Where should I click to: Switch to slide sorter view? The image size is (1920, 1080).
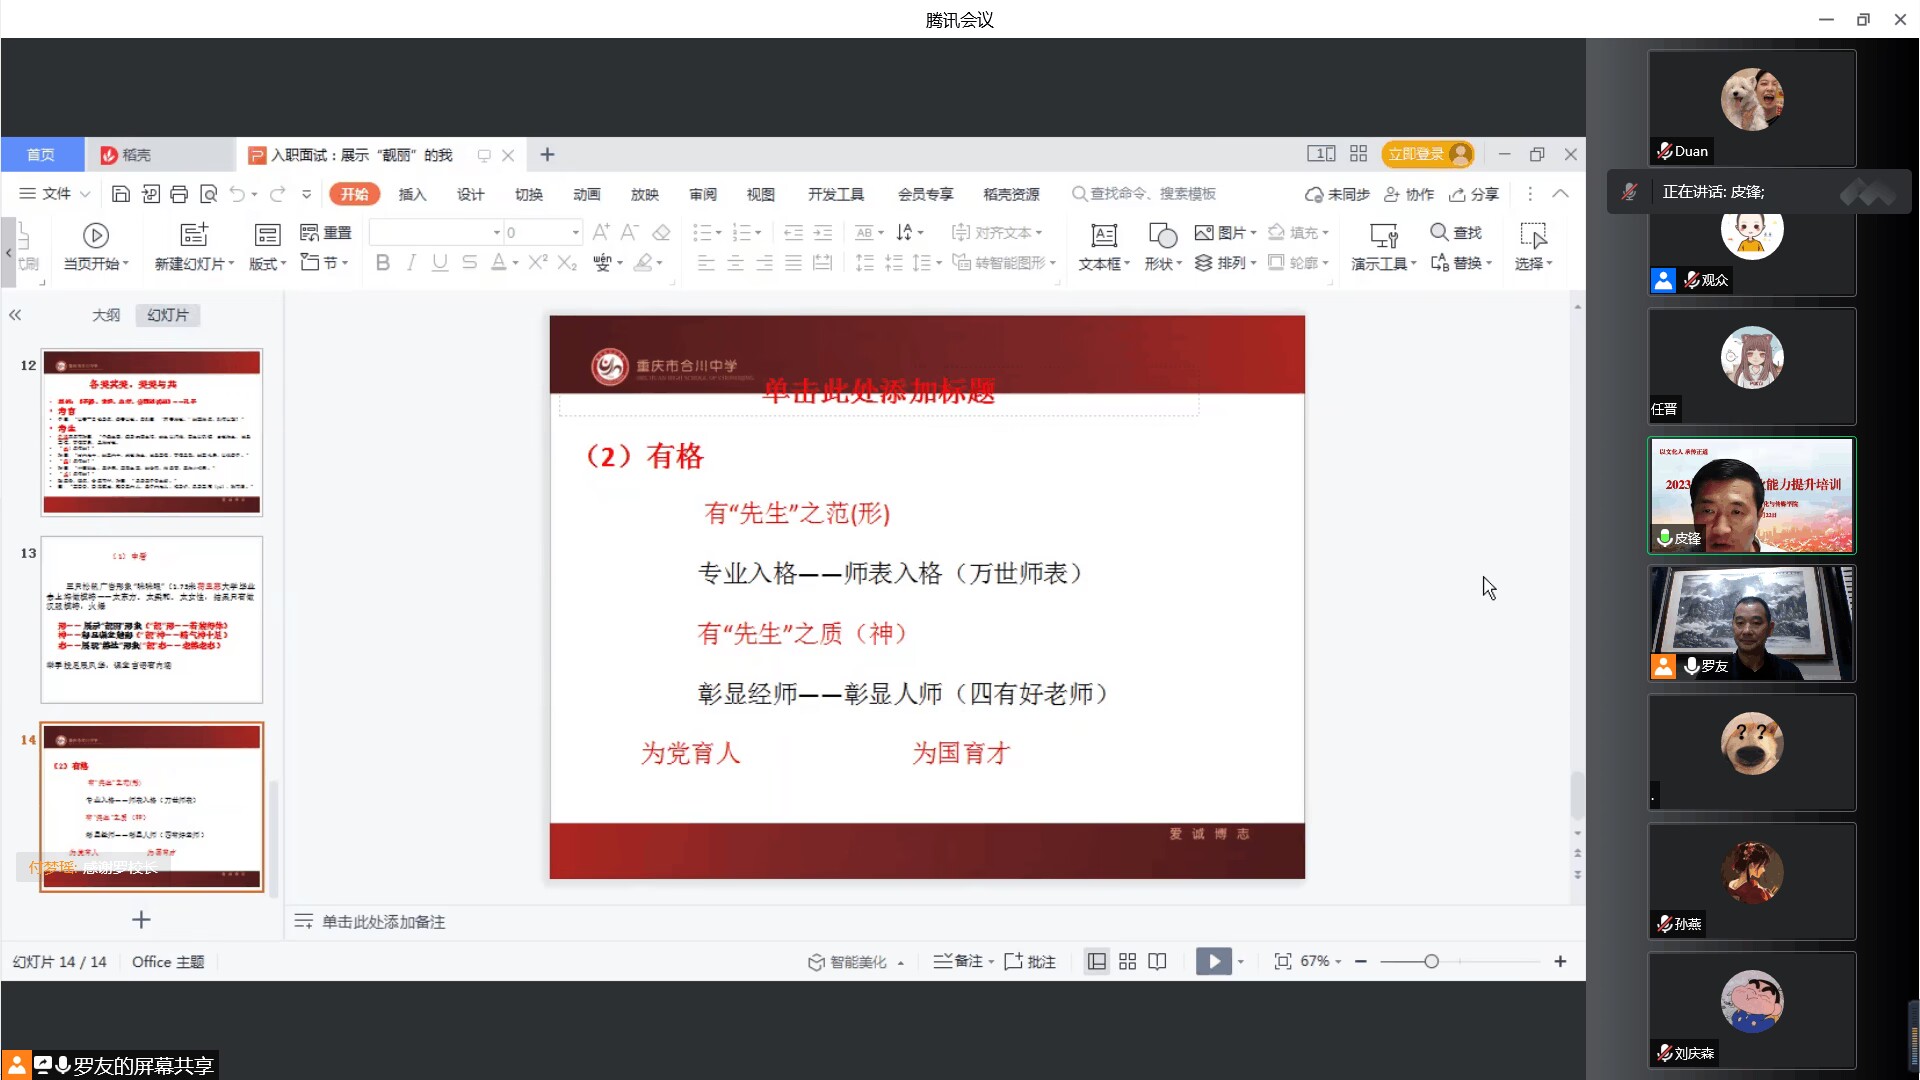click(1127, 961)
